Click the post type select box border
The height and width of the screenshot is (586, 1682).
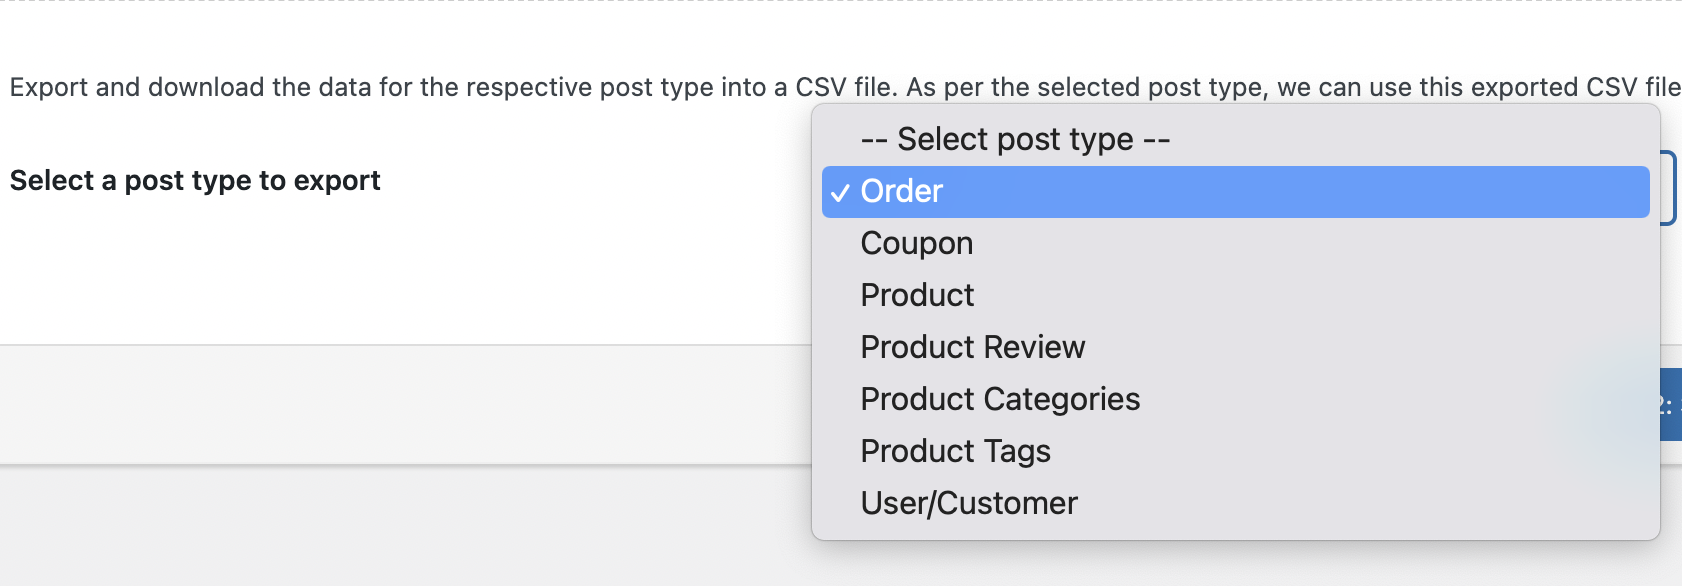(1669, 188)
